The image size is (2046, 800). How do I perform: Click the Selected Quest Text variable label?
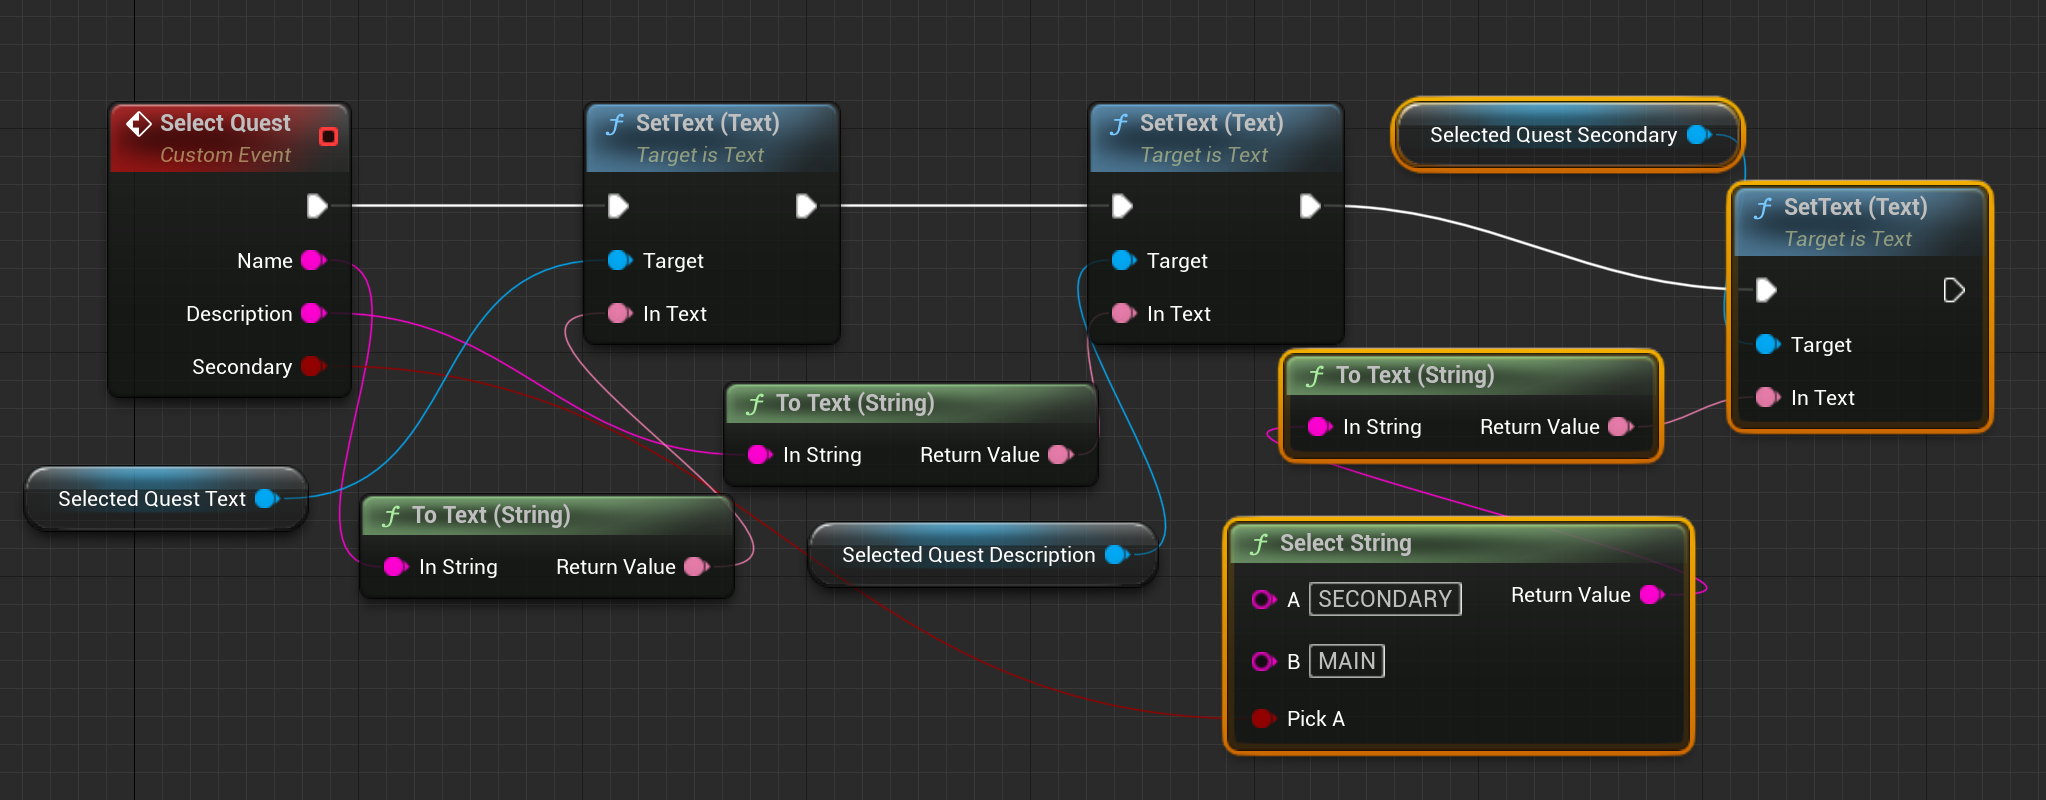pyautogui.click(x=152, y=498)
